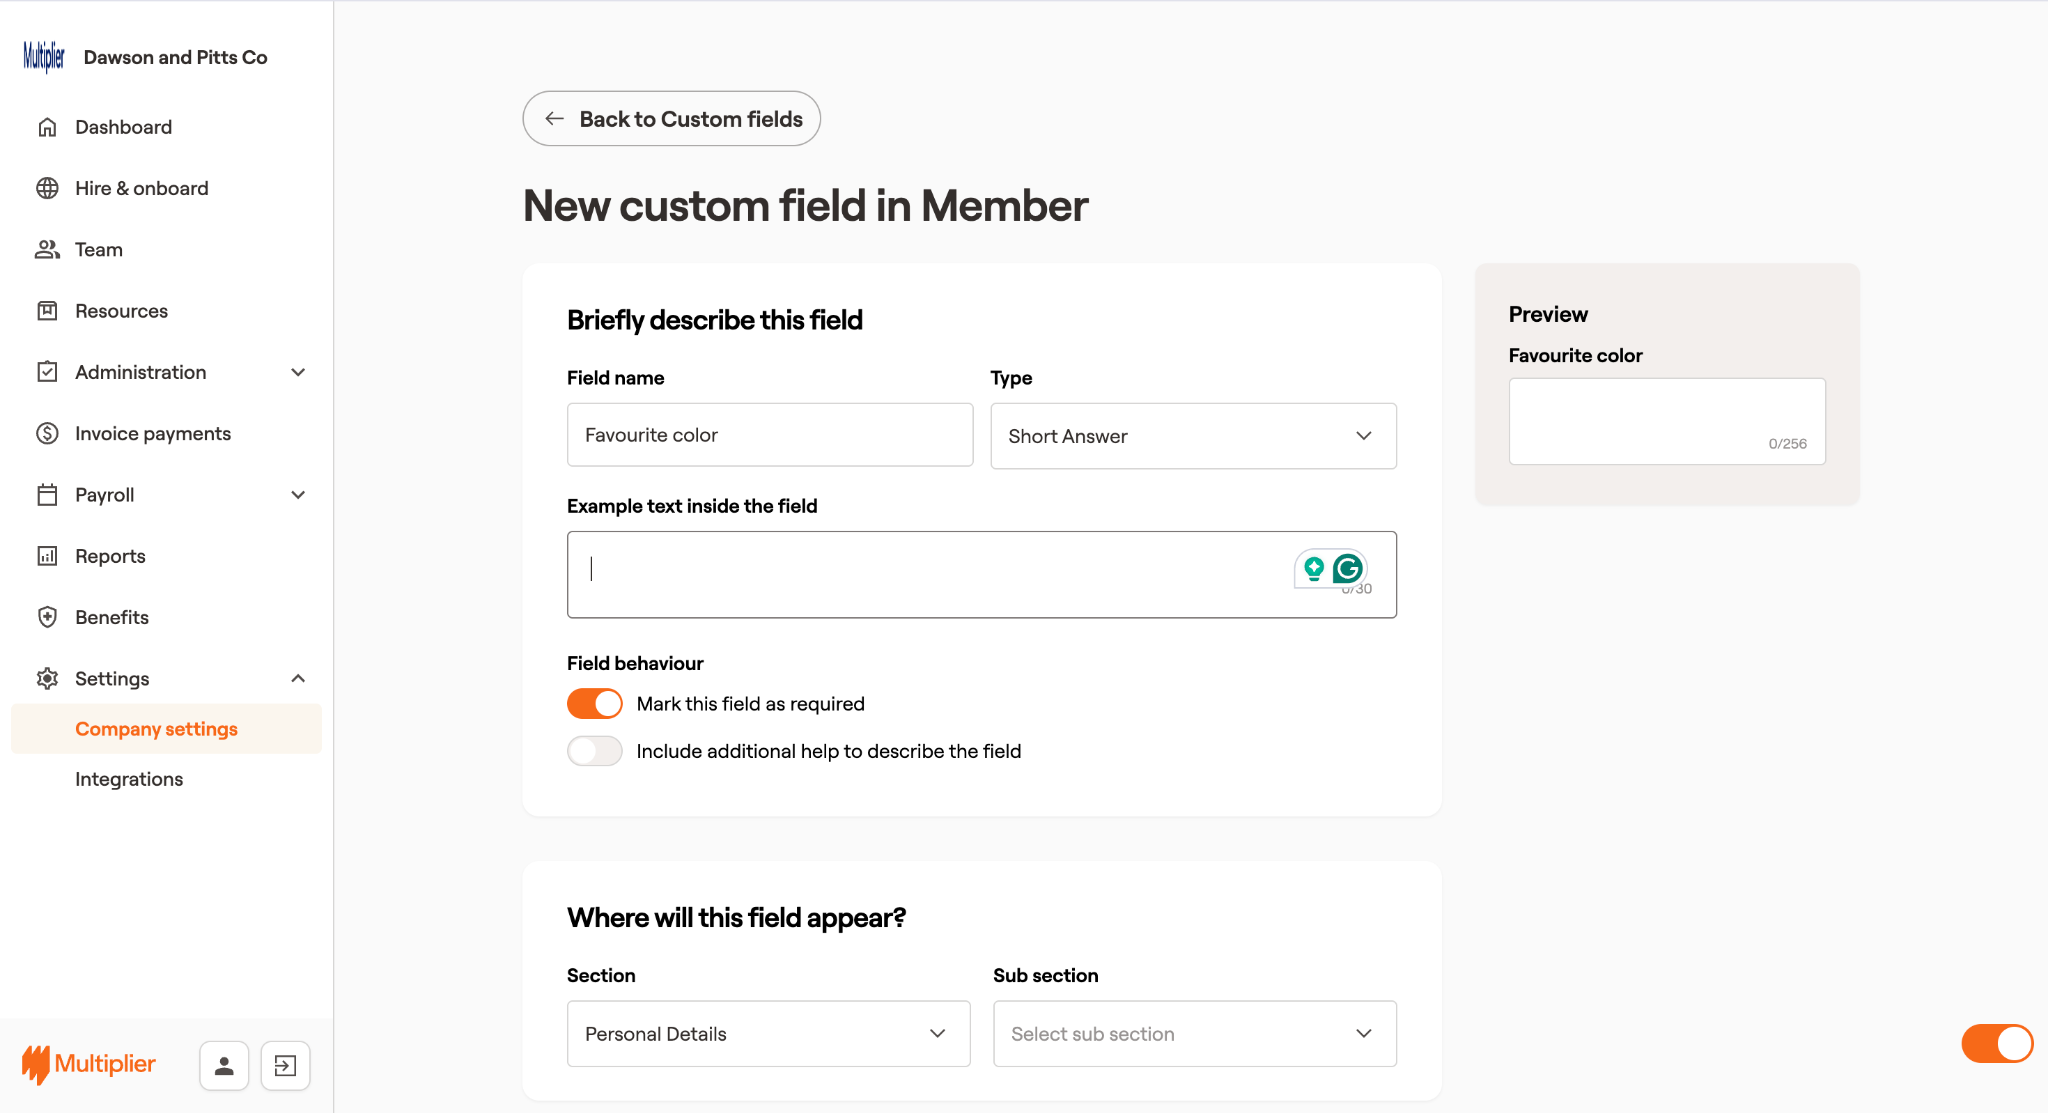Image resolution: width=2048 pixels, height=1113 pixels.
Task: Click the Grammarly icon in the example field
Action: [1348, 569]
